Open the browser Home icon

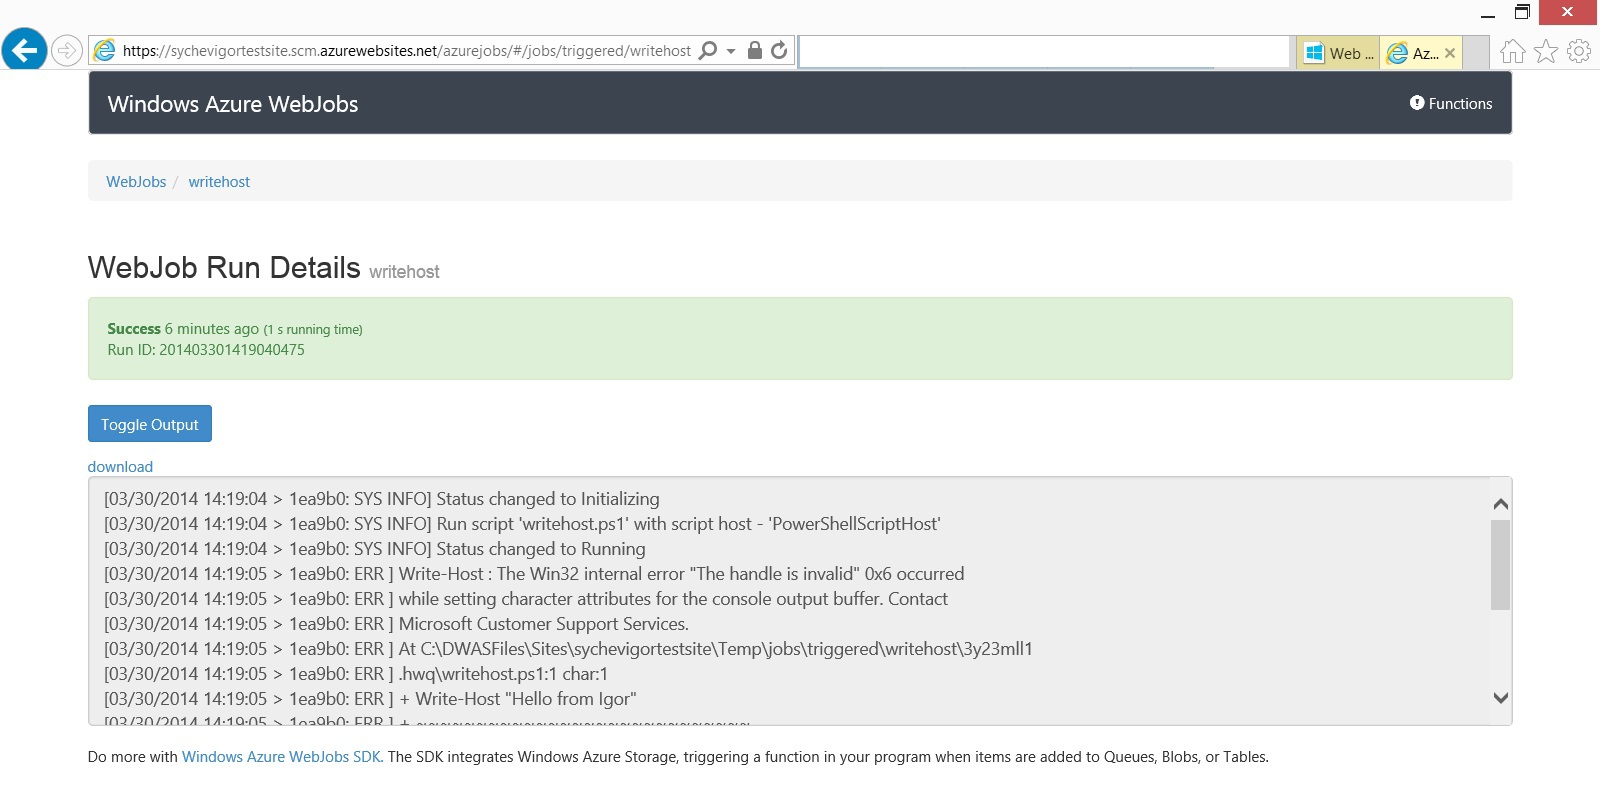pyautogui.click(x=1512, y=51)
